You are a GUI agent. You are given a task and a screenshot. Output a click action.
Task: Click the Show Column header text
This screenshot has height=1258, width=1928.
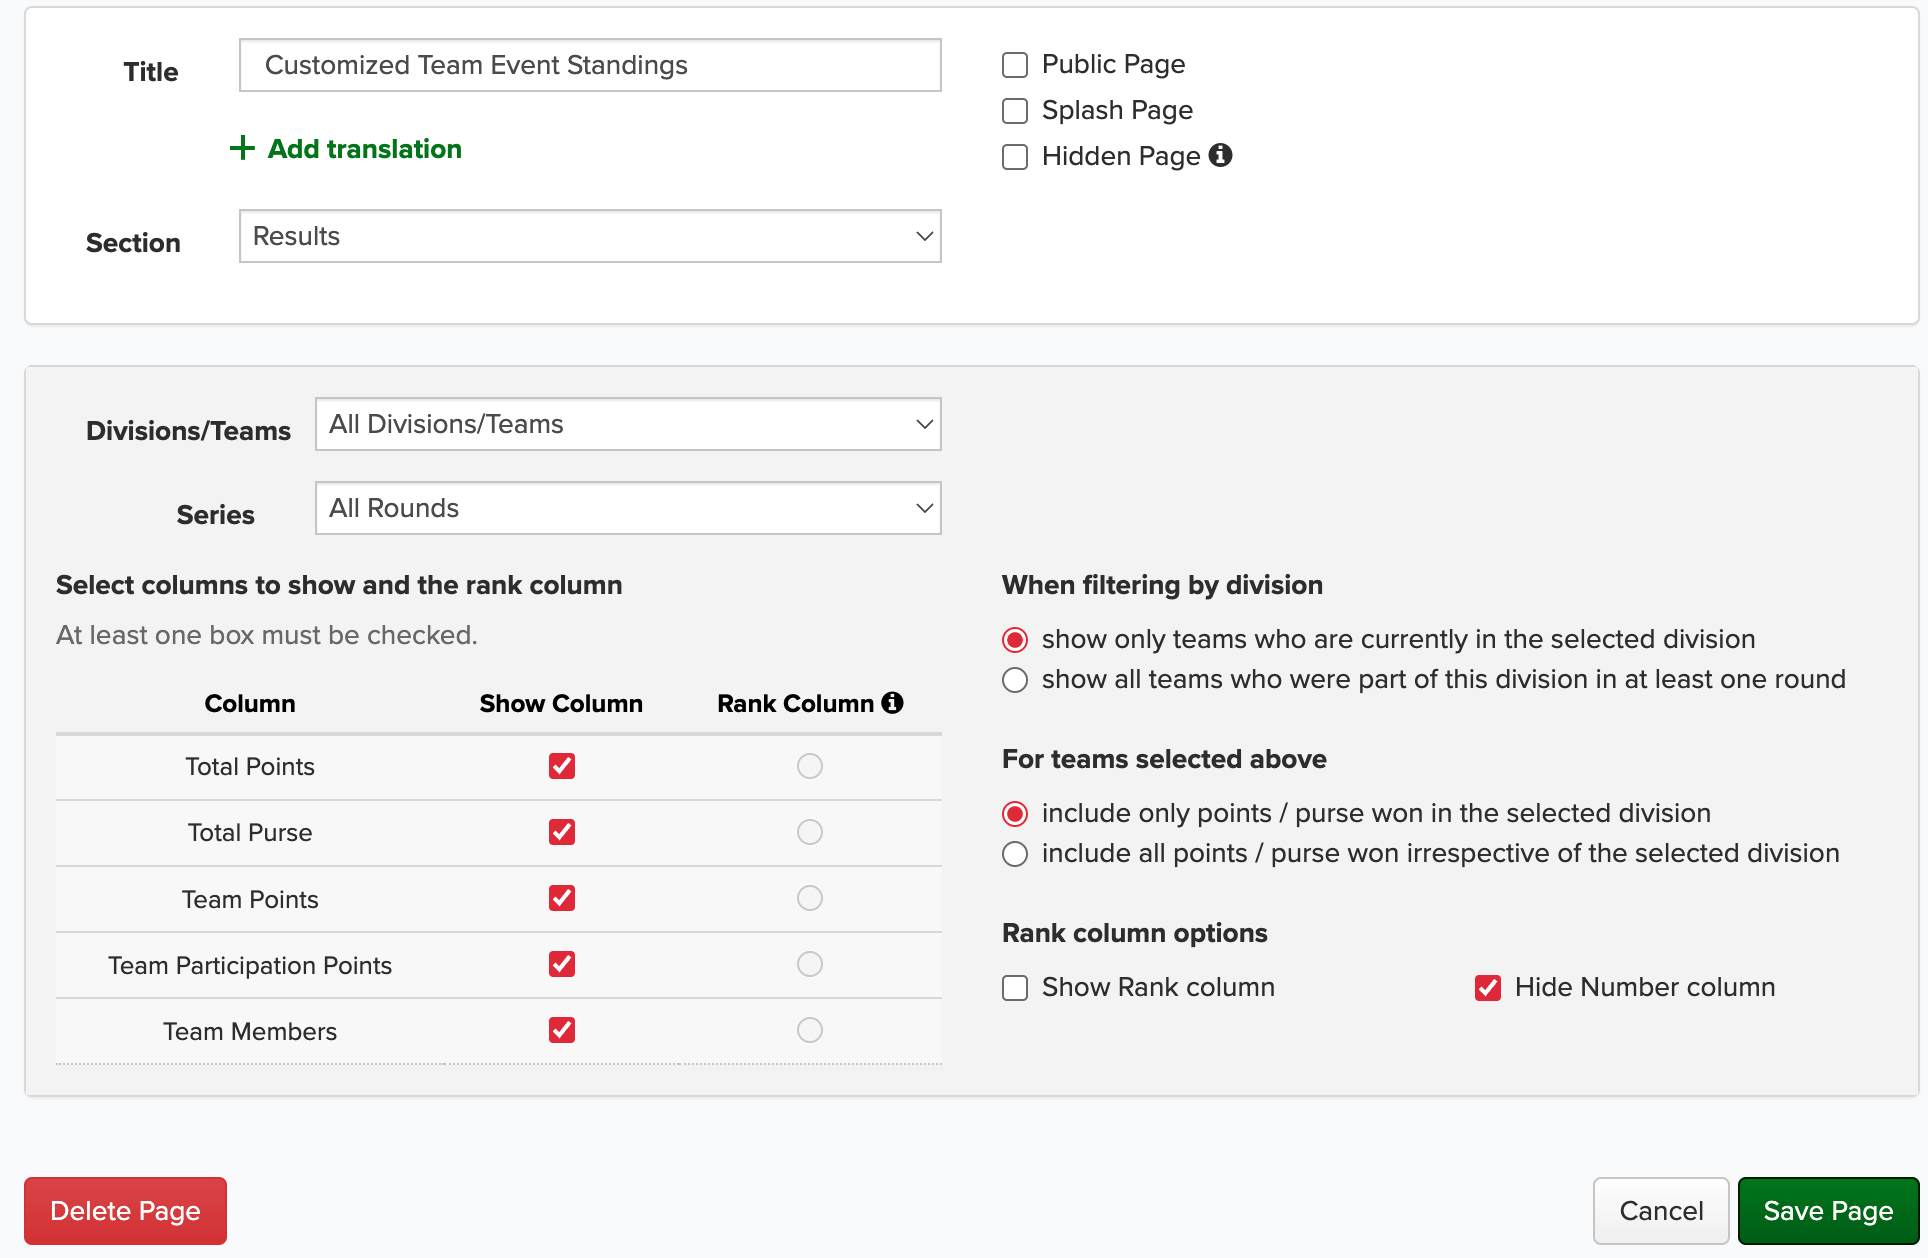pyautogui.click(x=561, y=704)
